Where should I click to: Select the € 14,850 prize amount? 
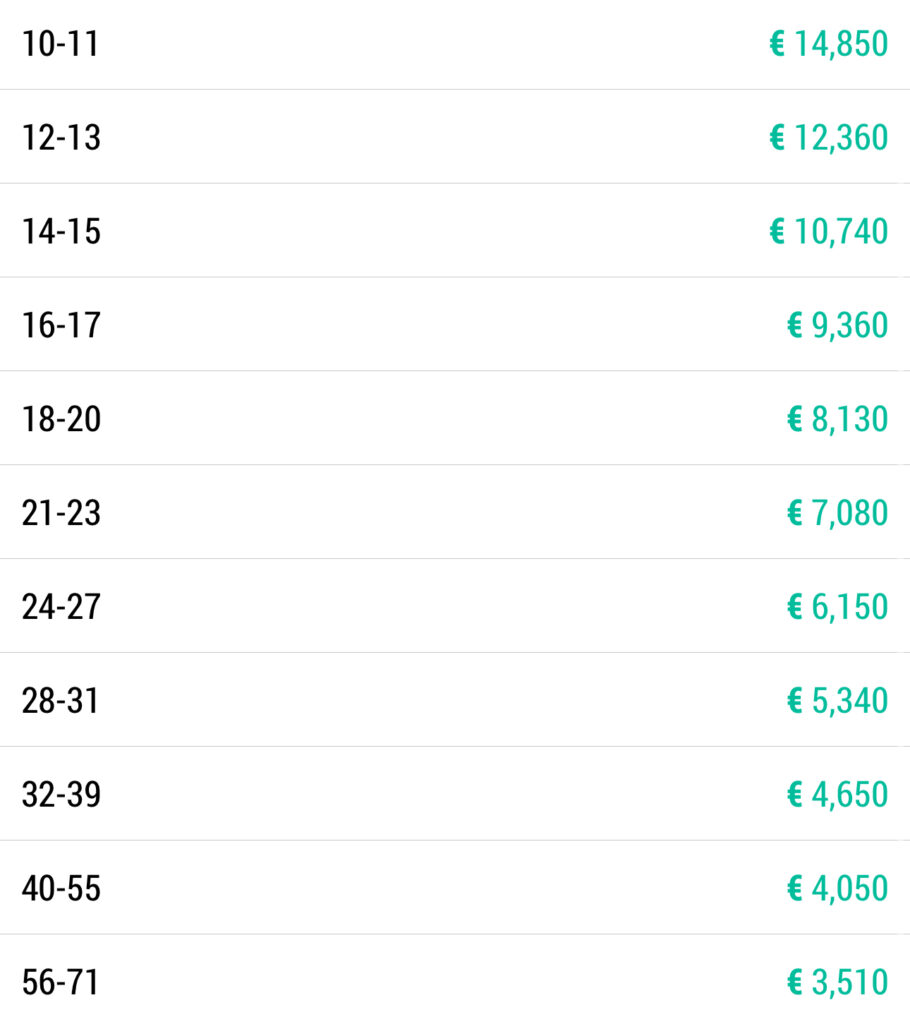828,44
